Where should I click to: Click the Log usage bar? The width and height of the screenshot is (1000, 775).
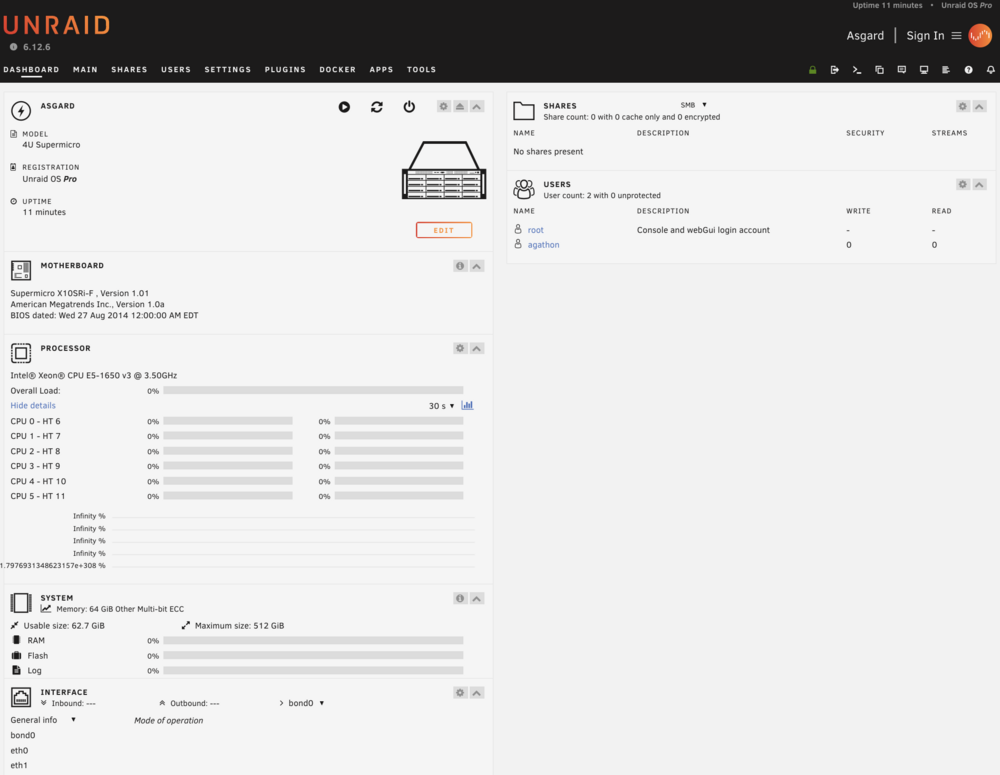[313, 671]
